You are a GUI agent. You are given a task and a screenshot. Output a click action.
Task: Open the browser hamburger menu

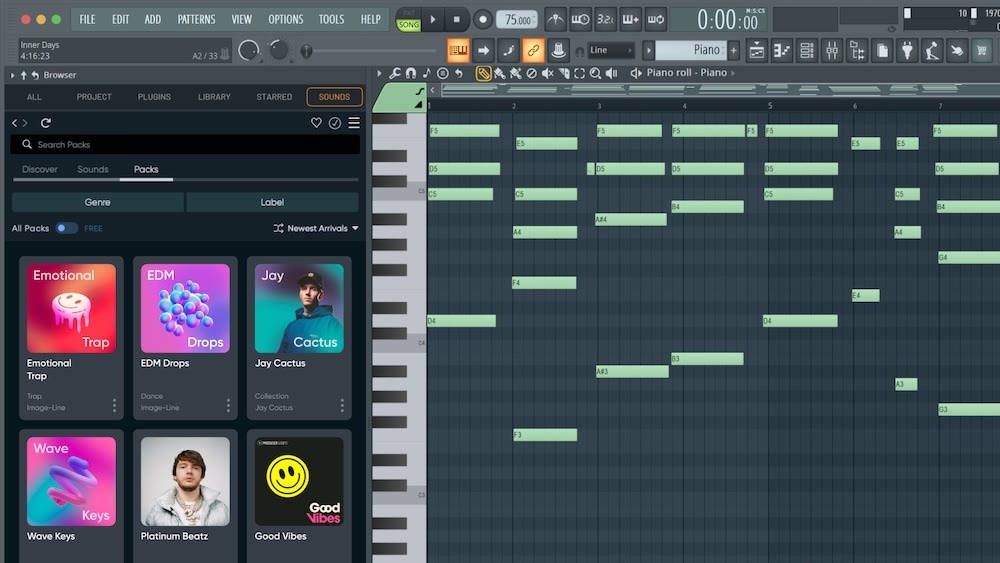[x=354, y=123]
